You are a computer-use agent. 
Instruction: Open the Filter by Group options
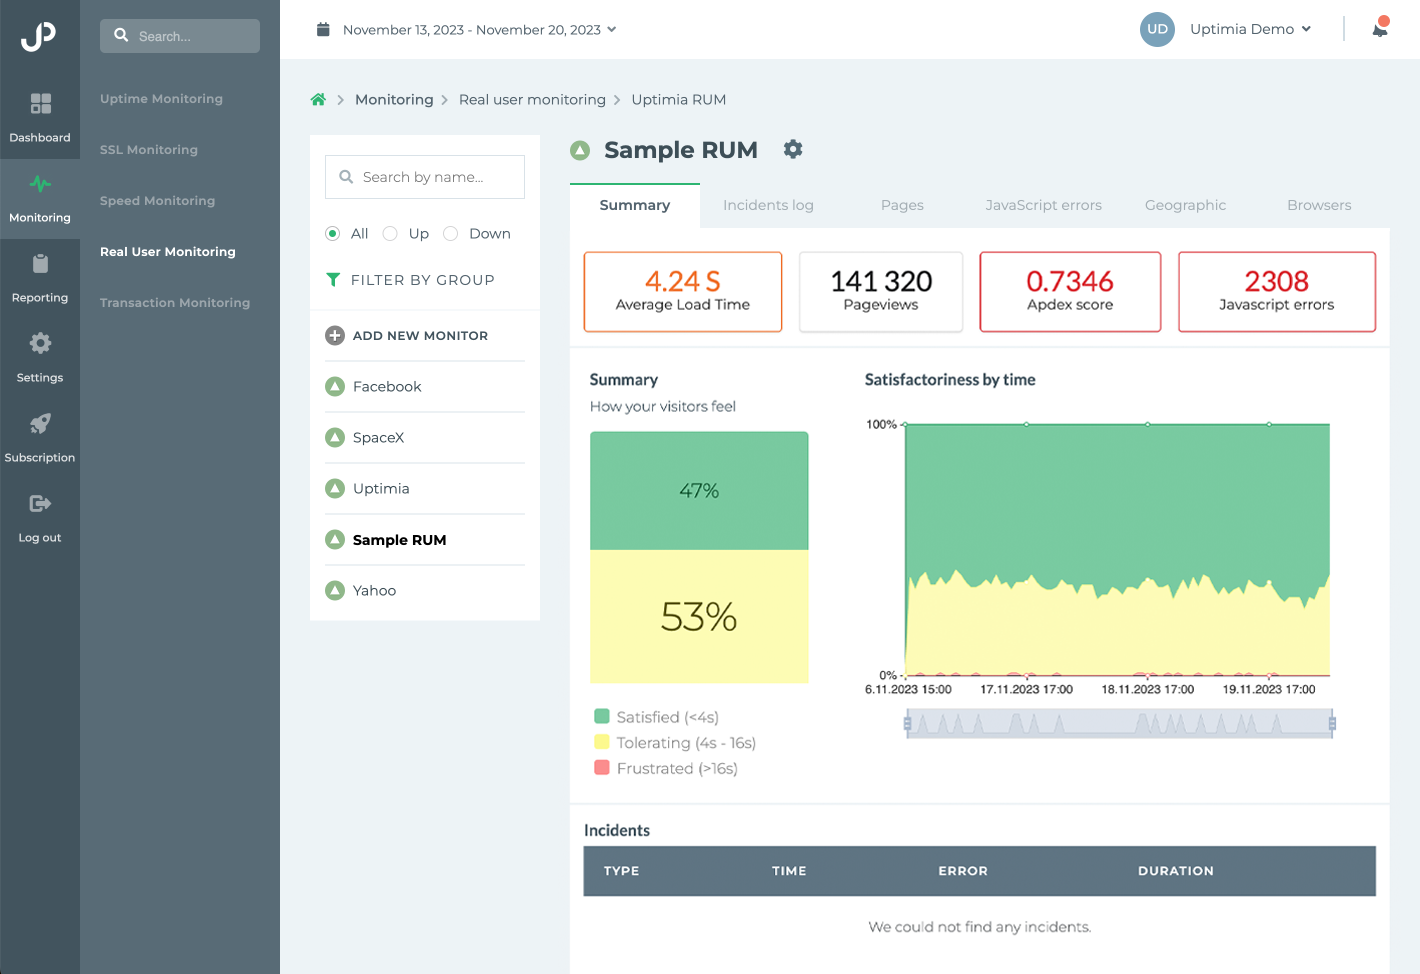[x=421, y=280]
